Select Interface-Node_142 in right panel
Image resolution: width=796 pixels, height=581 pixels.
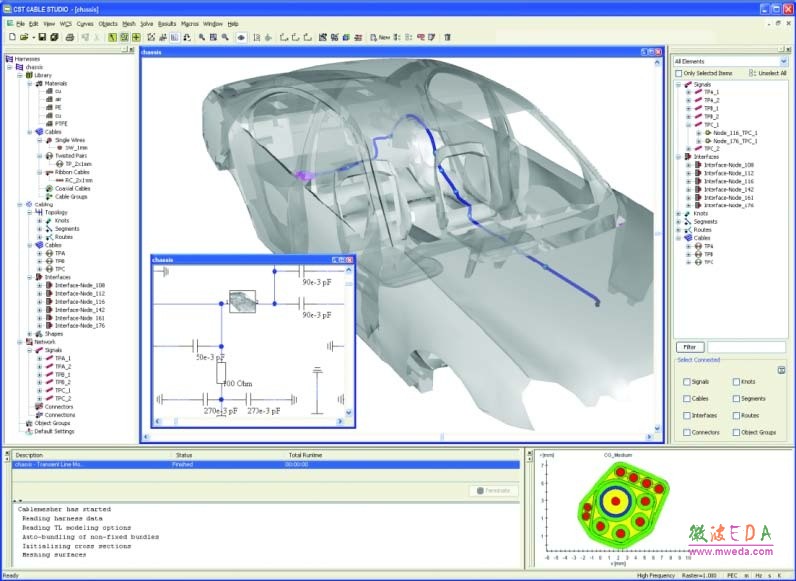[x=728, y=189]
